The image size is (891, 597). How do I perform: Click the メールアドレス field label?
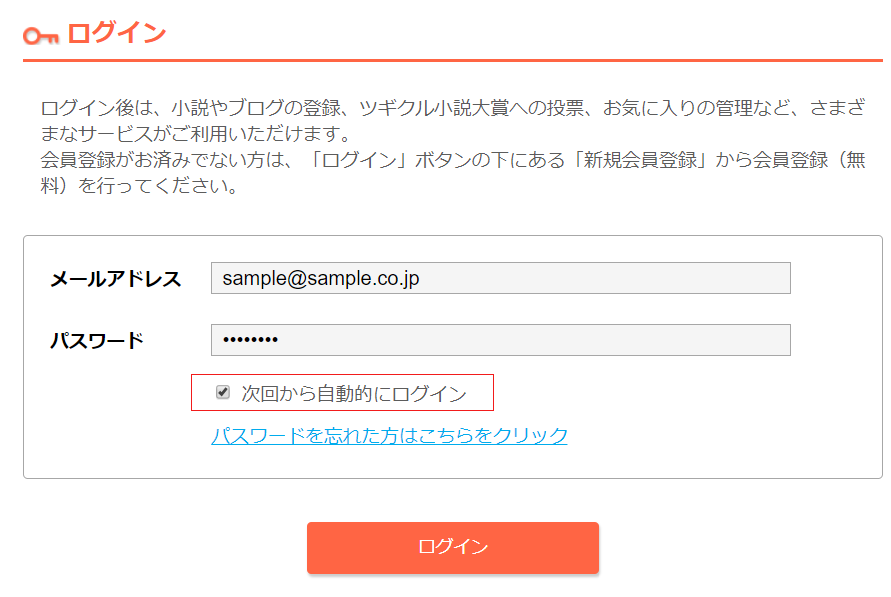click(x=115, y=279)
